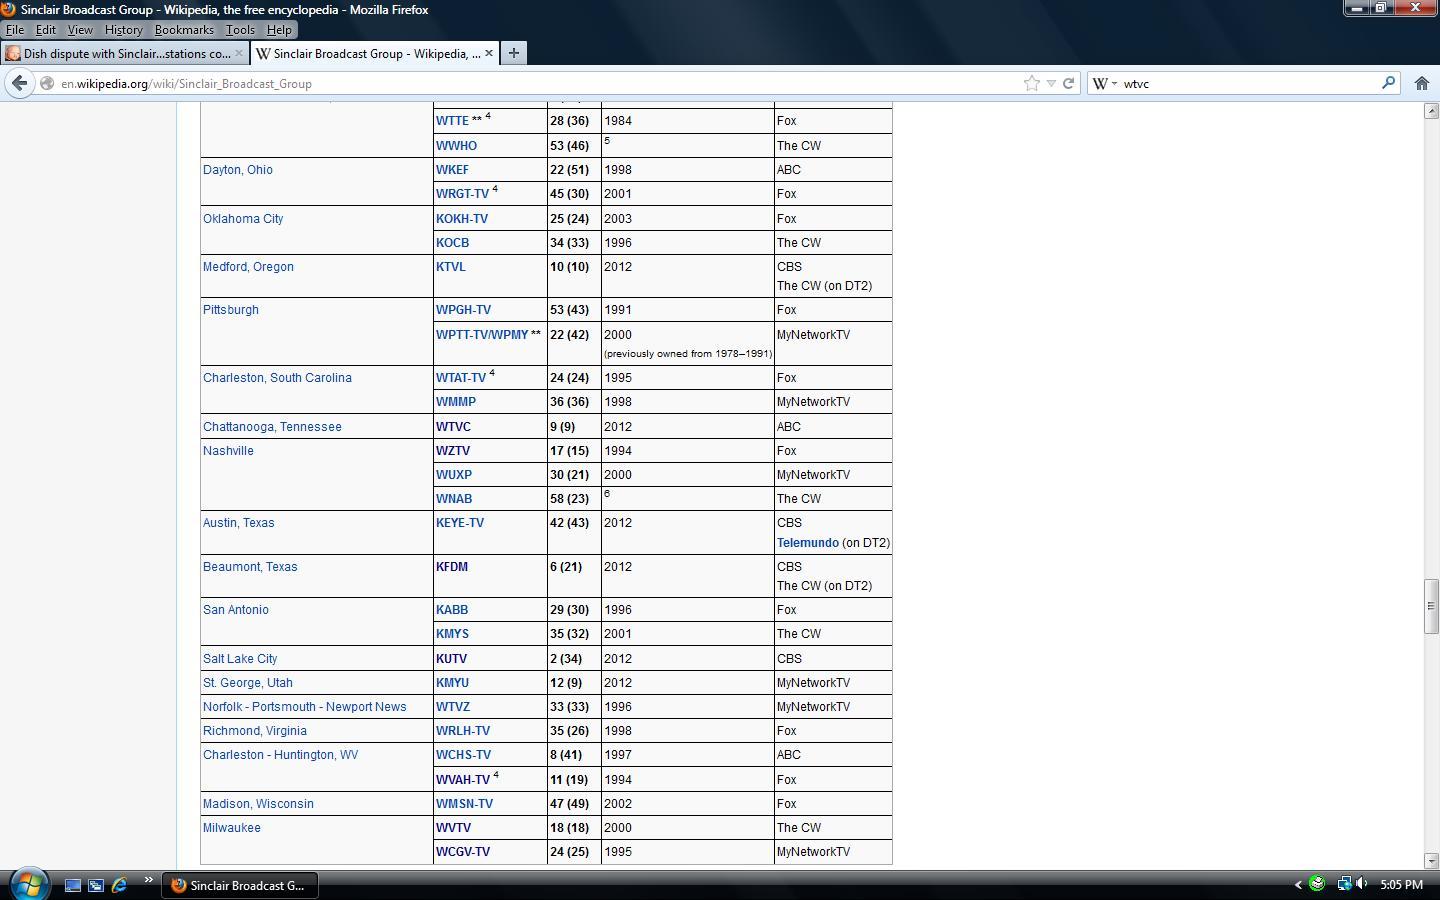Follow the WTVC station link

pos(453,427)
